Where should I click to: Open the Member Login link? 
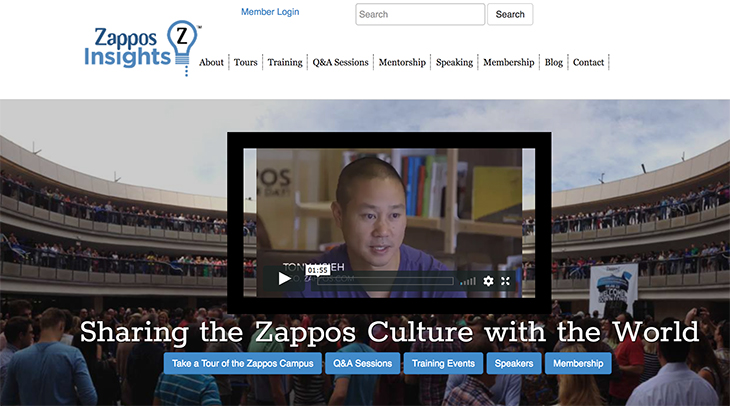point(270,12)
